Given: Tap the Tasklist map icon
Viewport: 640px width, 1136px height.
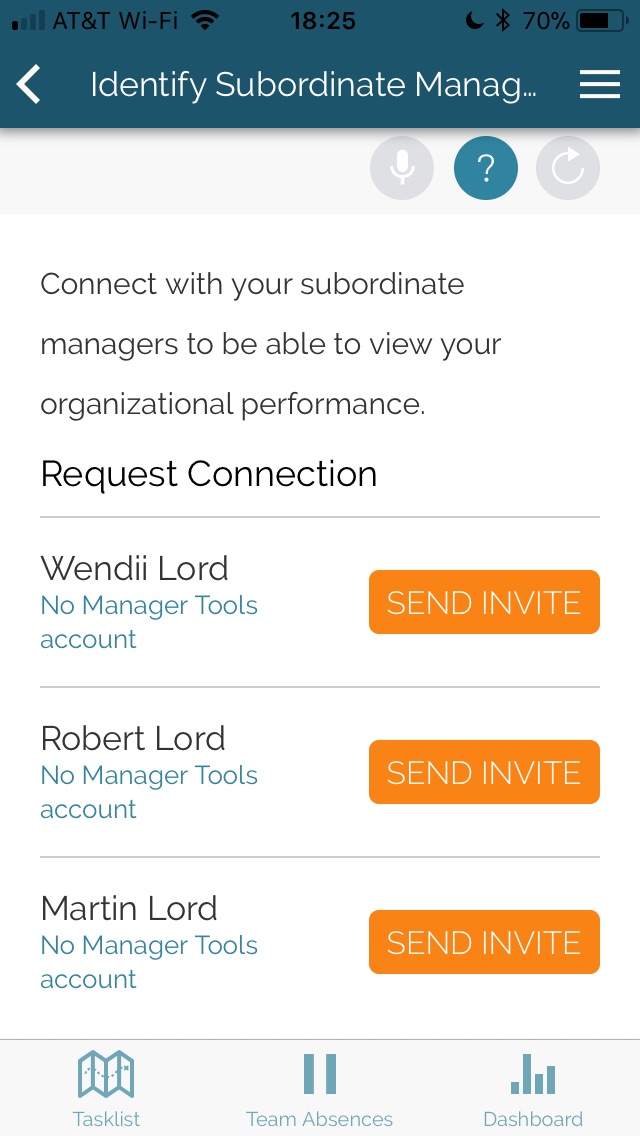Looking at the screenshot, I should coord(106,1074).
